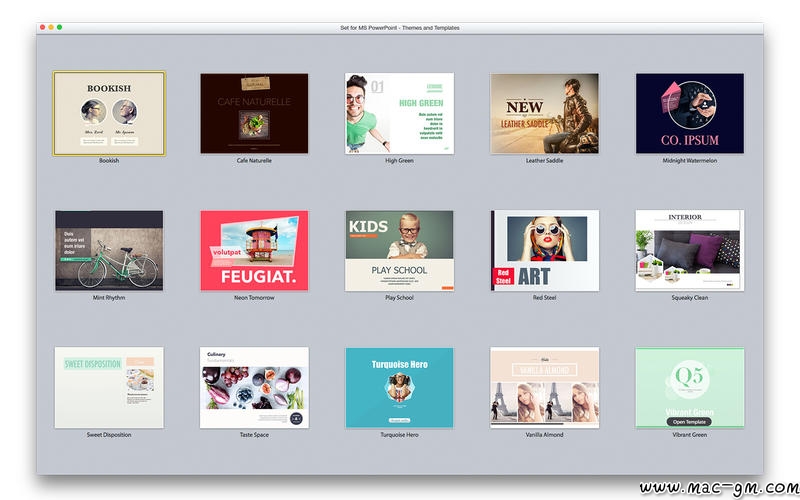The height and width of the screenshot is (500, 800).
Task: Click the 'Sweet Disposition' caption text
Action: (109, 435)
